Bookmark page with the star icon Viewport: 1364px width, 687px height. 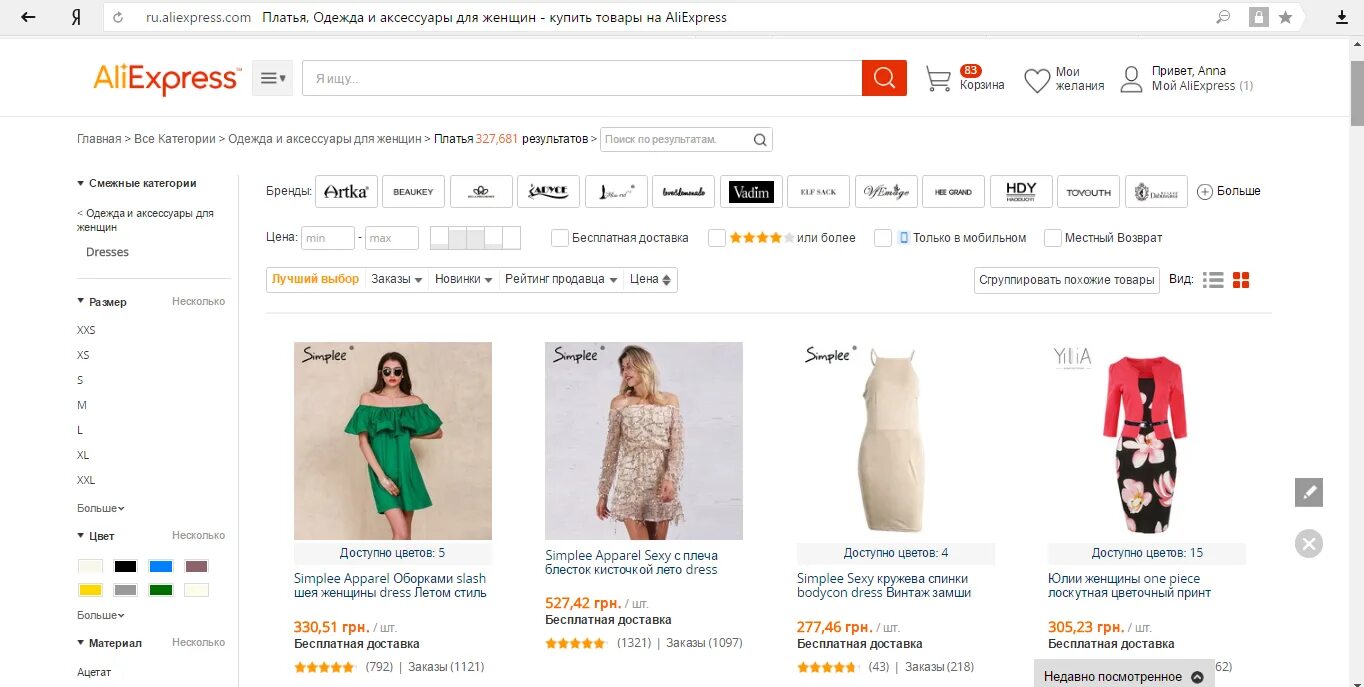[x=1285, y=17]
